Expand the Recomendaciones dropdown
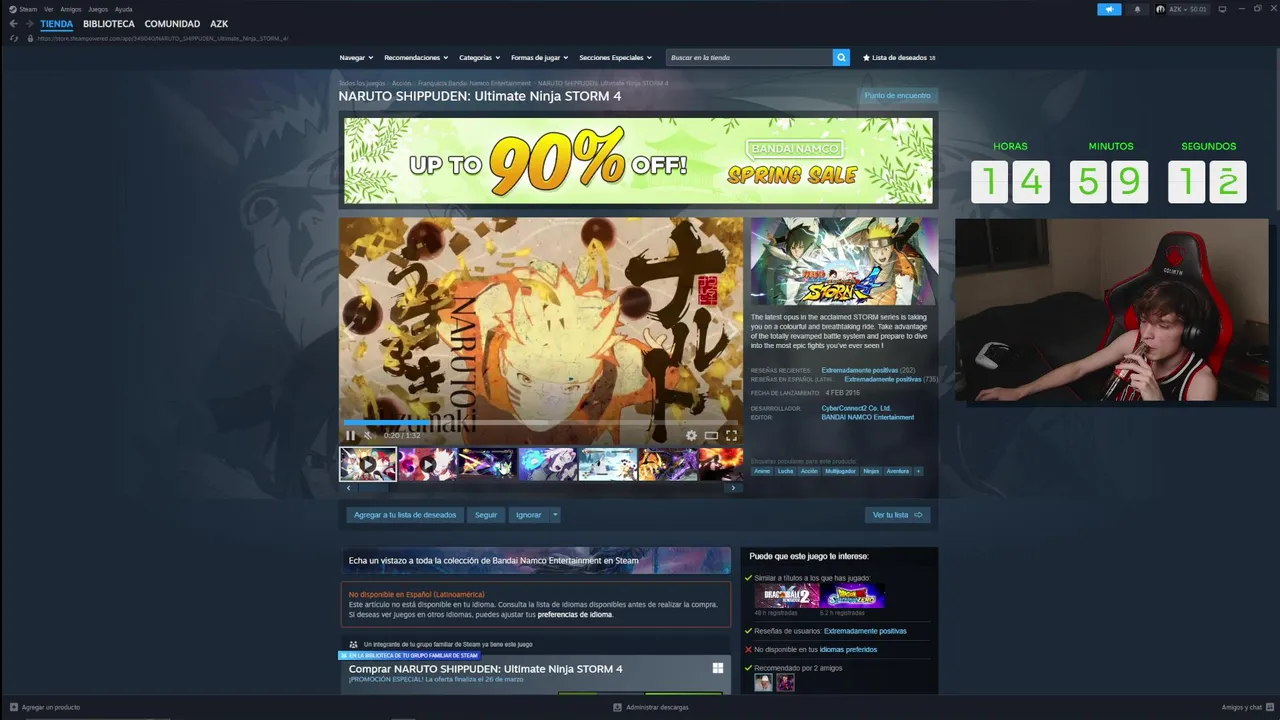Screen dimensions: 1280x720 coord(416,58)
